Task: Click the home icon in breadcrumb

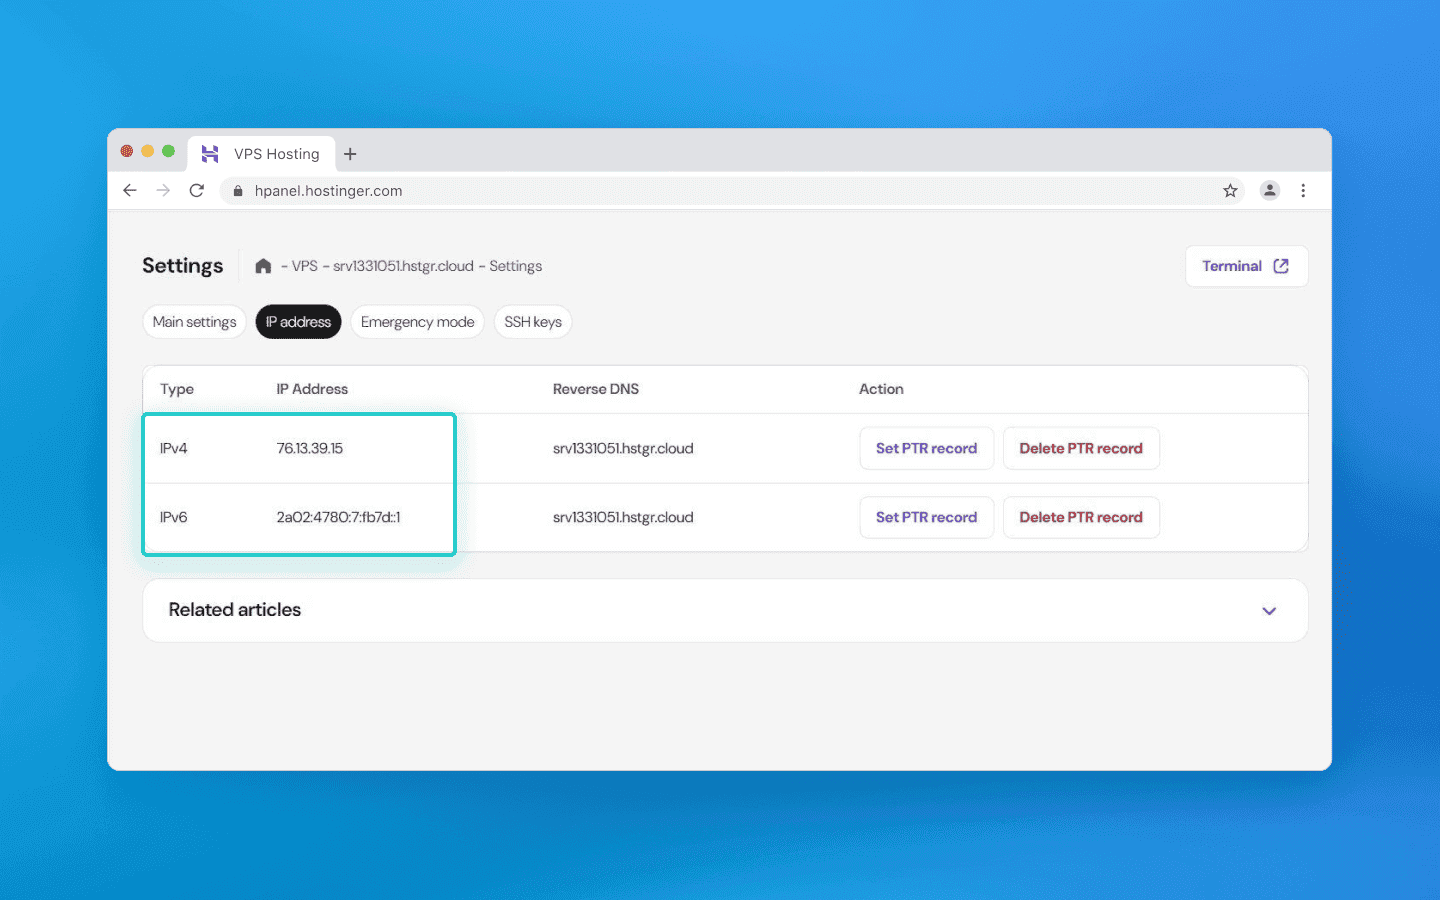Action: [263, 266]
